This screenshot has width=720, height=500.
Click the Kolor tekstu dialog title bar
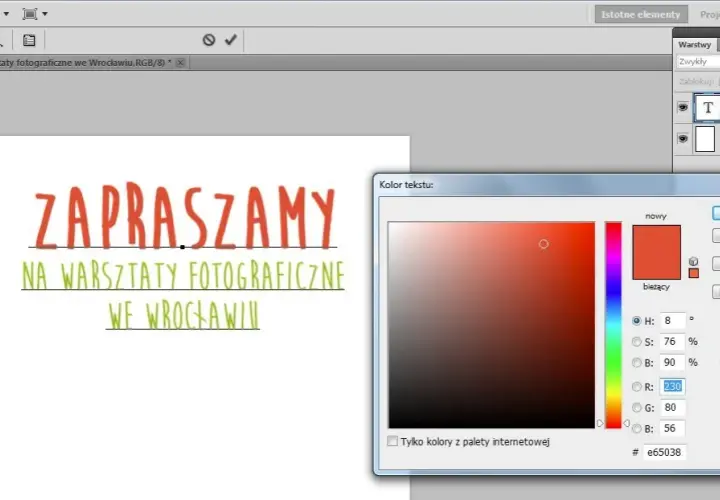click(x=547, y=185)
